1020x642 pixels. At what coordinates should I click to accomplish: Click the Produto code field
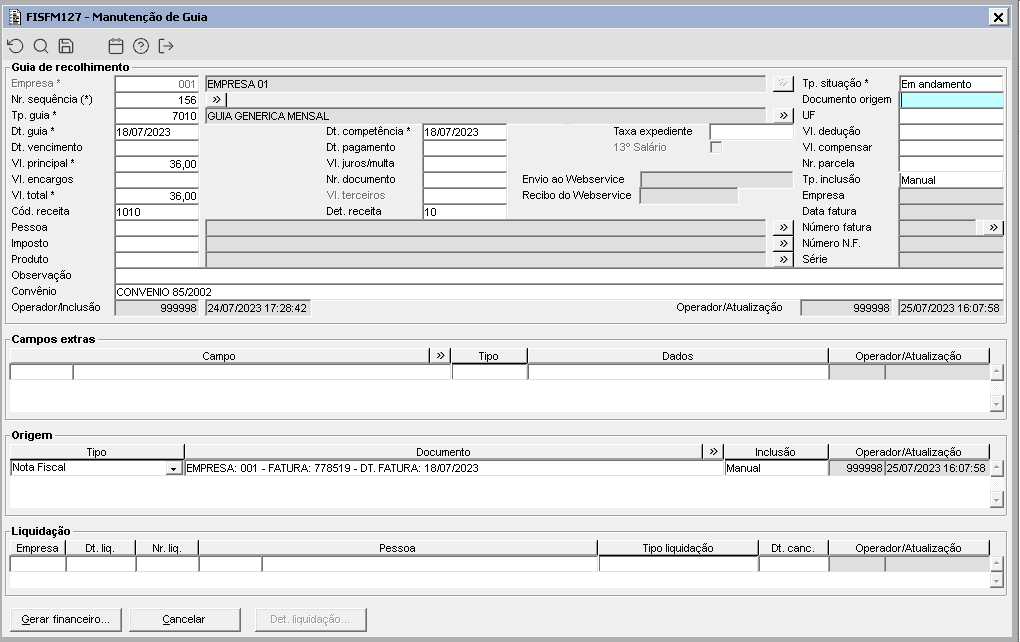click(157, 260)
